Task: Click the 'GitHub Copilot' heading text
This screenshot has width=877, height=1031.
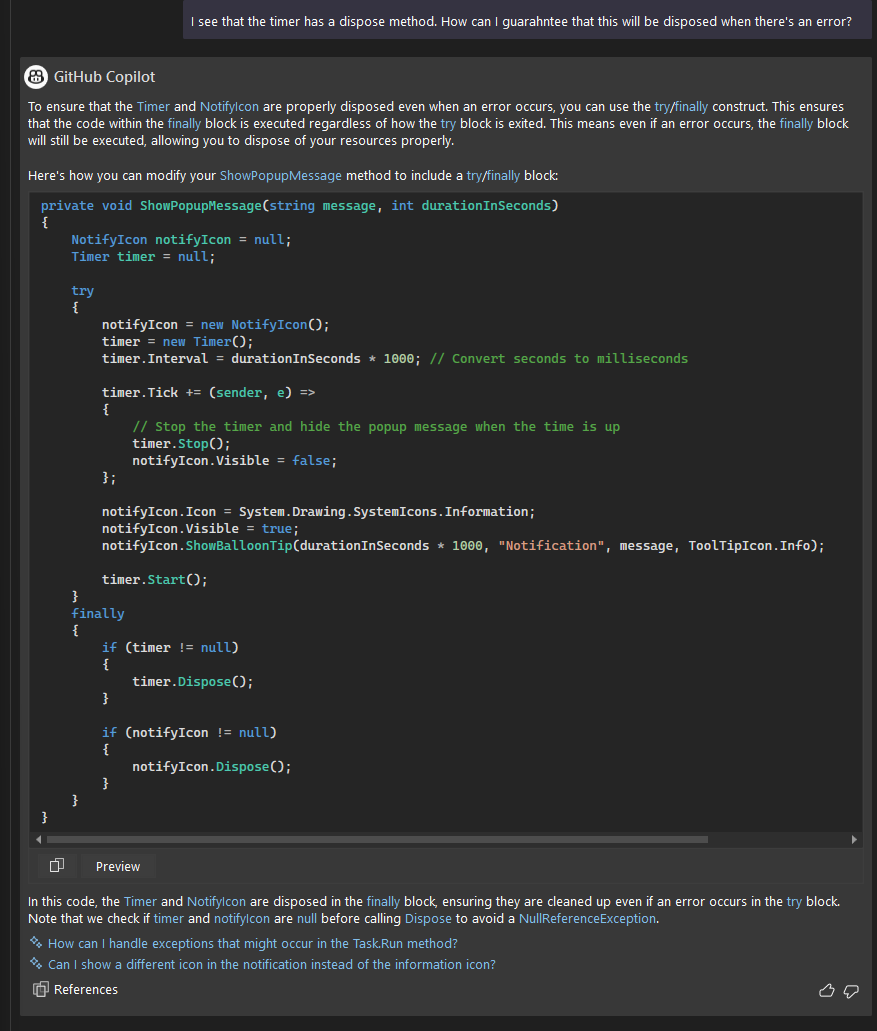Action: point(105,77)
